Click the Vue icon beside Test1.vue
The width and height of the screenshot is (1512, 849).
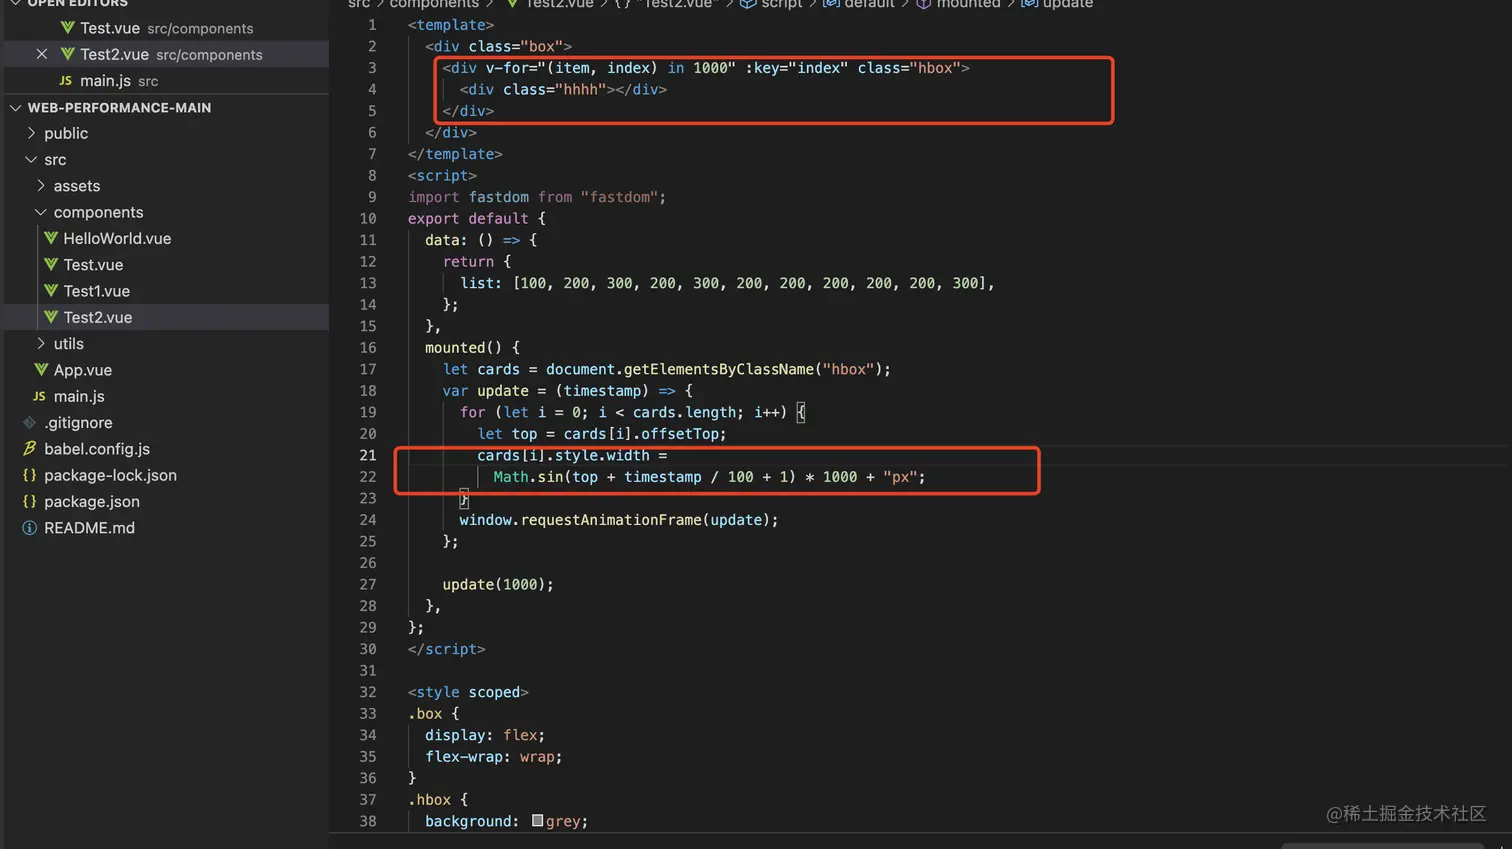[x=51, y=290]
